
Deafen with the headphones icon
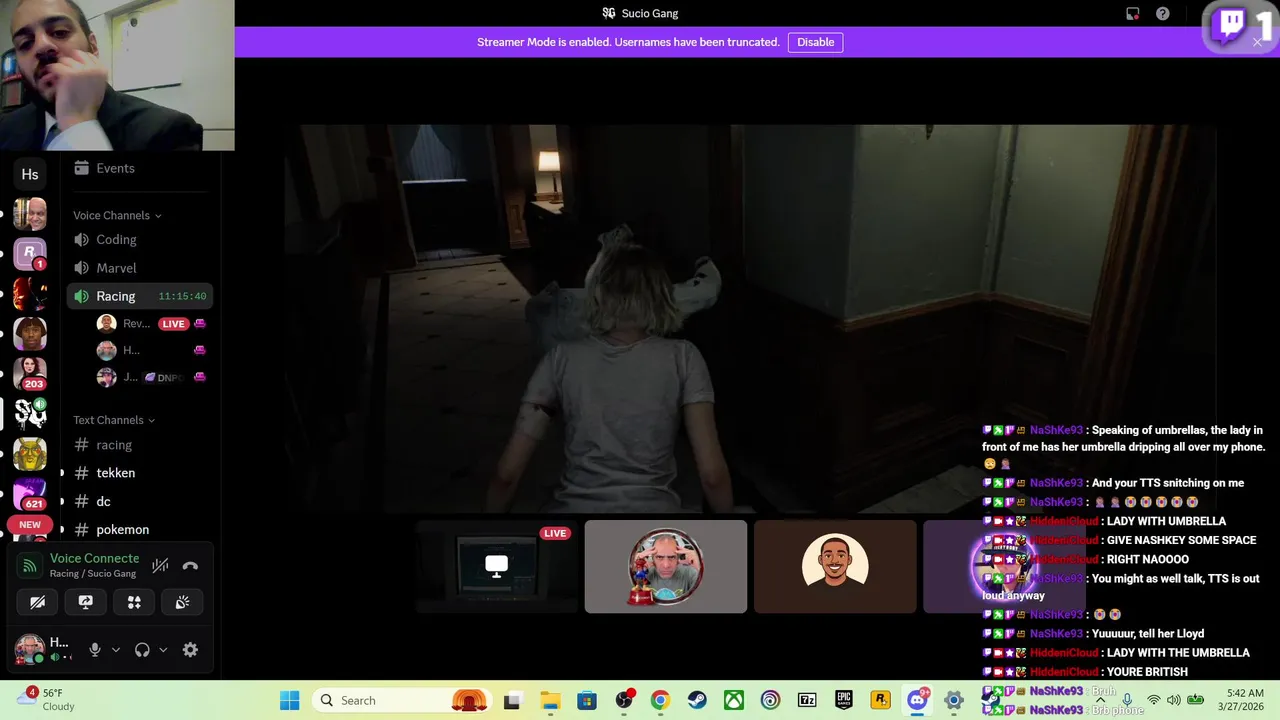click(x=142, y=650)
